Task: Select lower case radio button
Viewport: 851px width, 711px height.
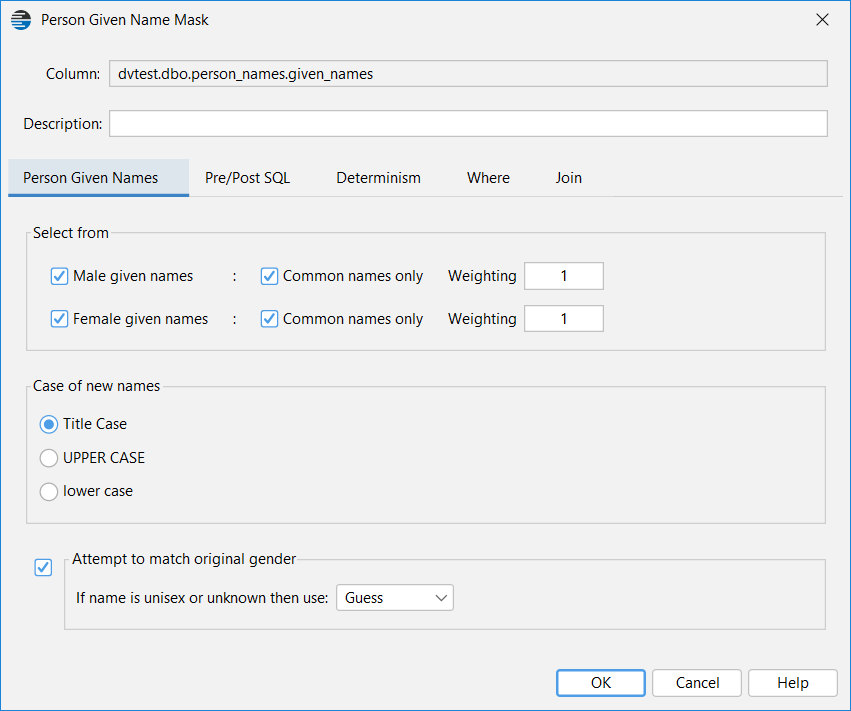Action: click(49, 492)
